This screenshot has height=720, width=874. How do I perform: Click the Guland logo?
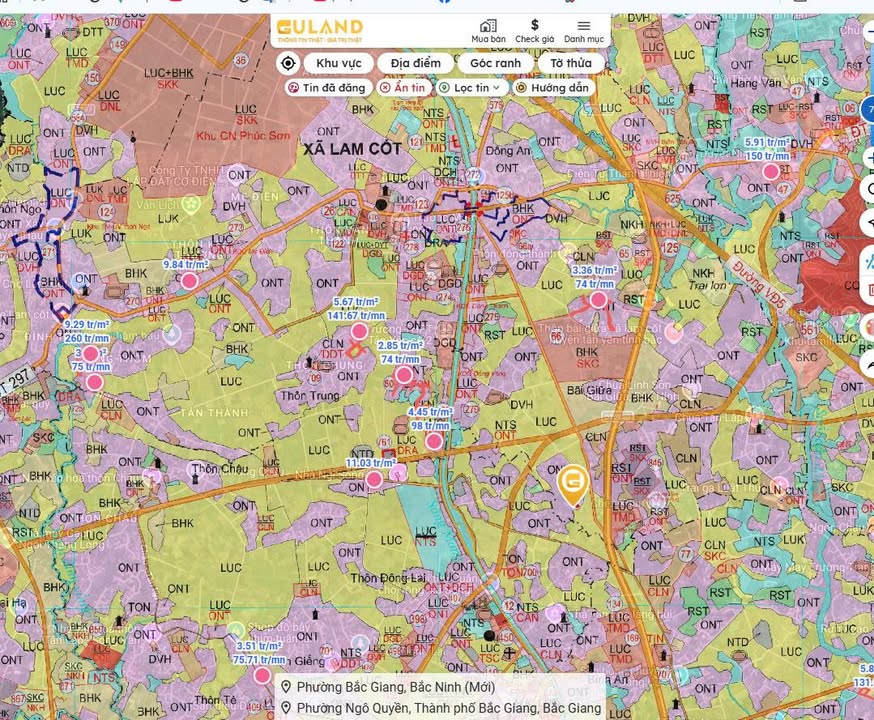320,29
